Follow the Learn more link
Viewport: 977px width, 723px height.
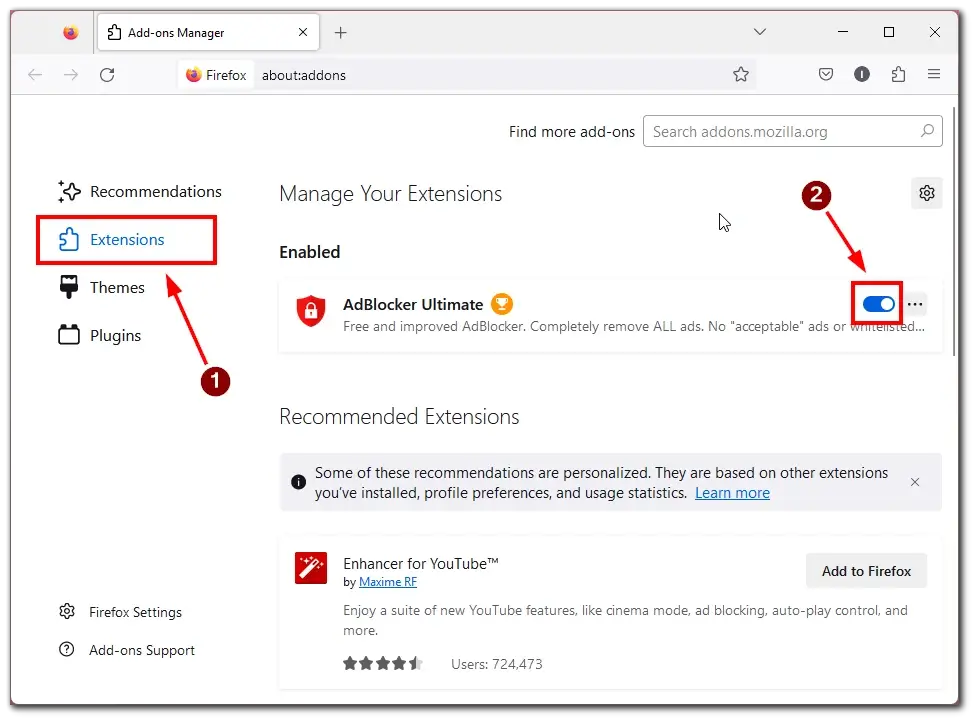[x=732, y=493]
